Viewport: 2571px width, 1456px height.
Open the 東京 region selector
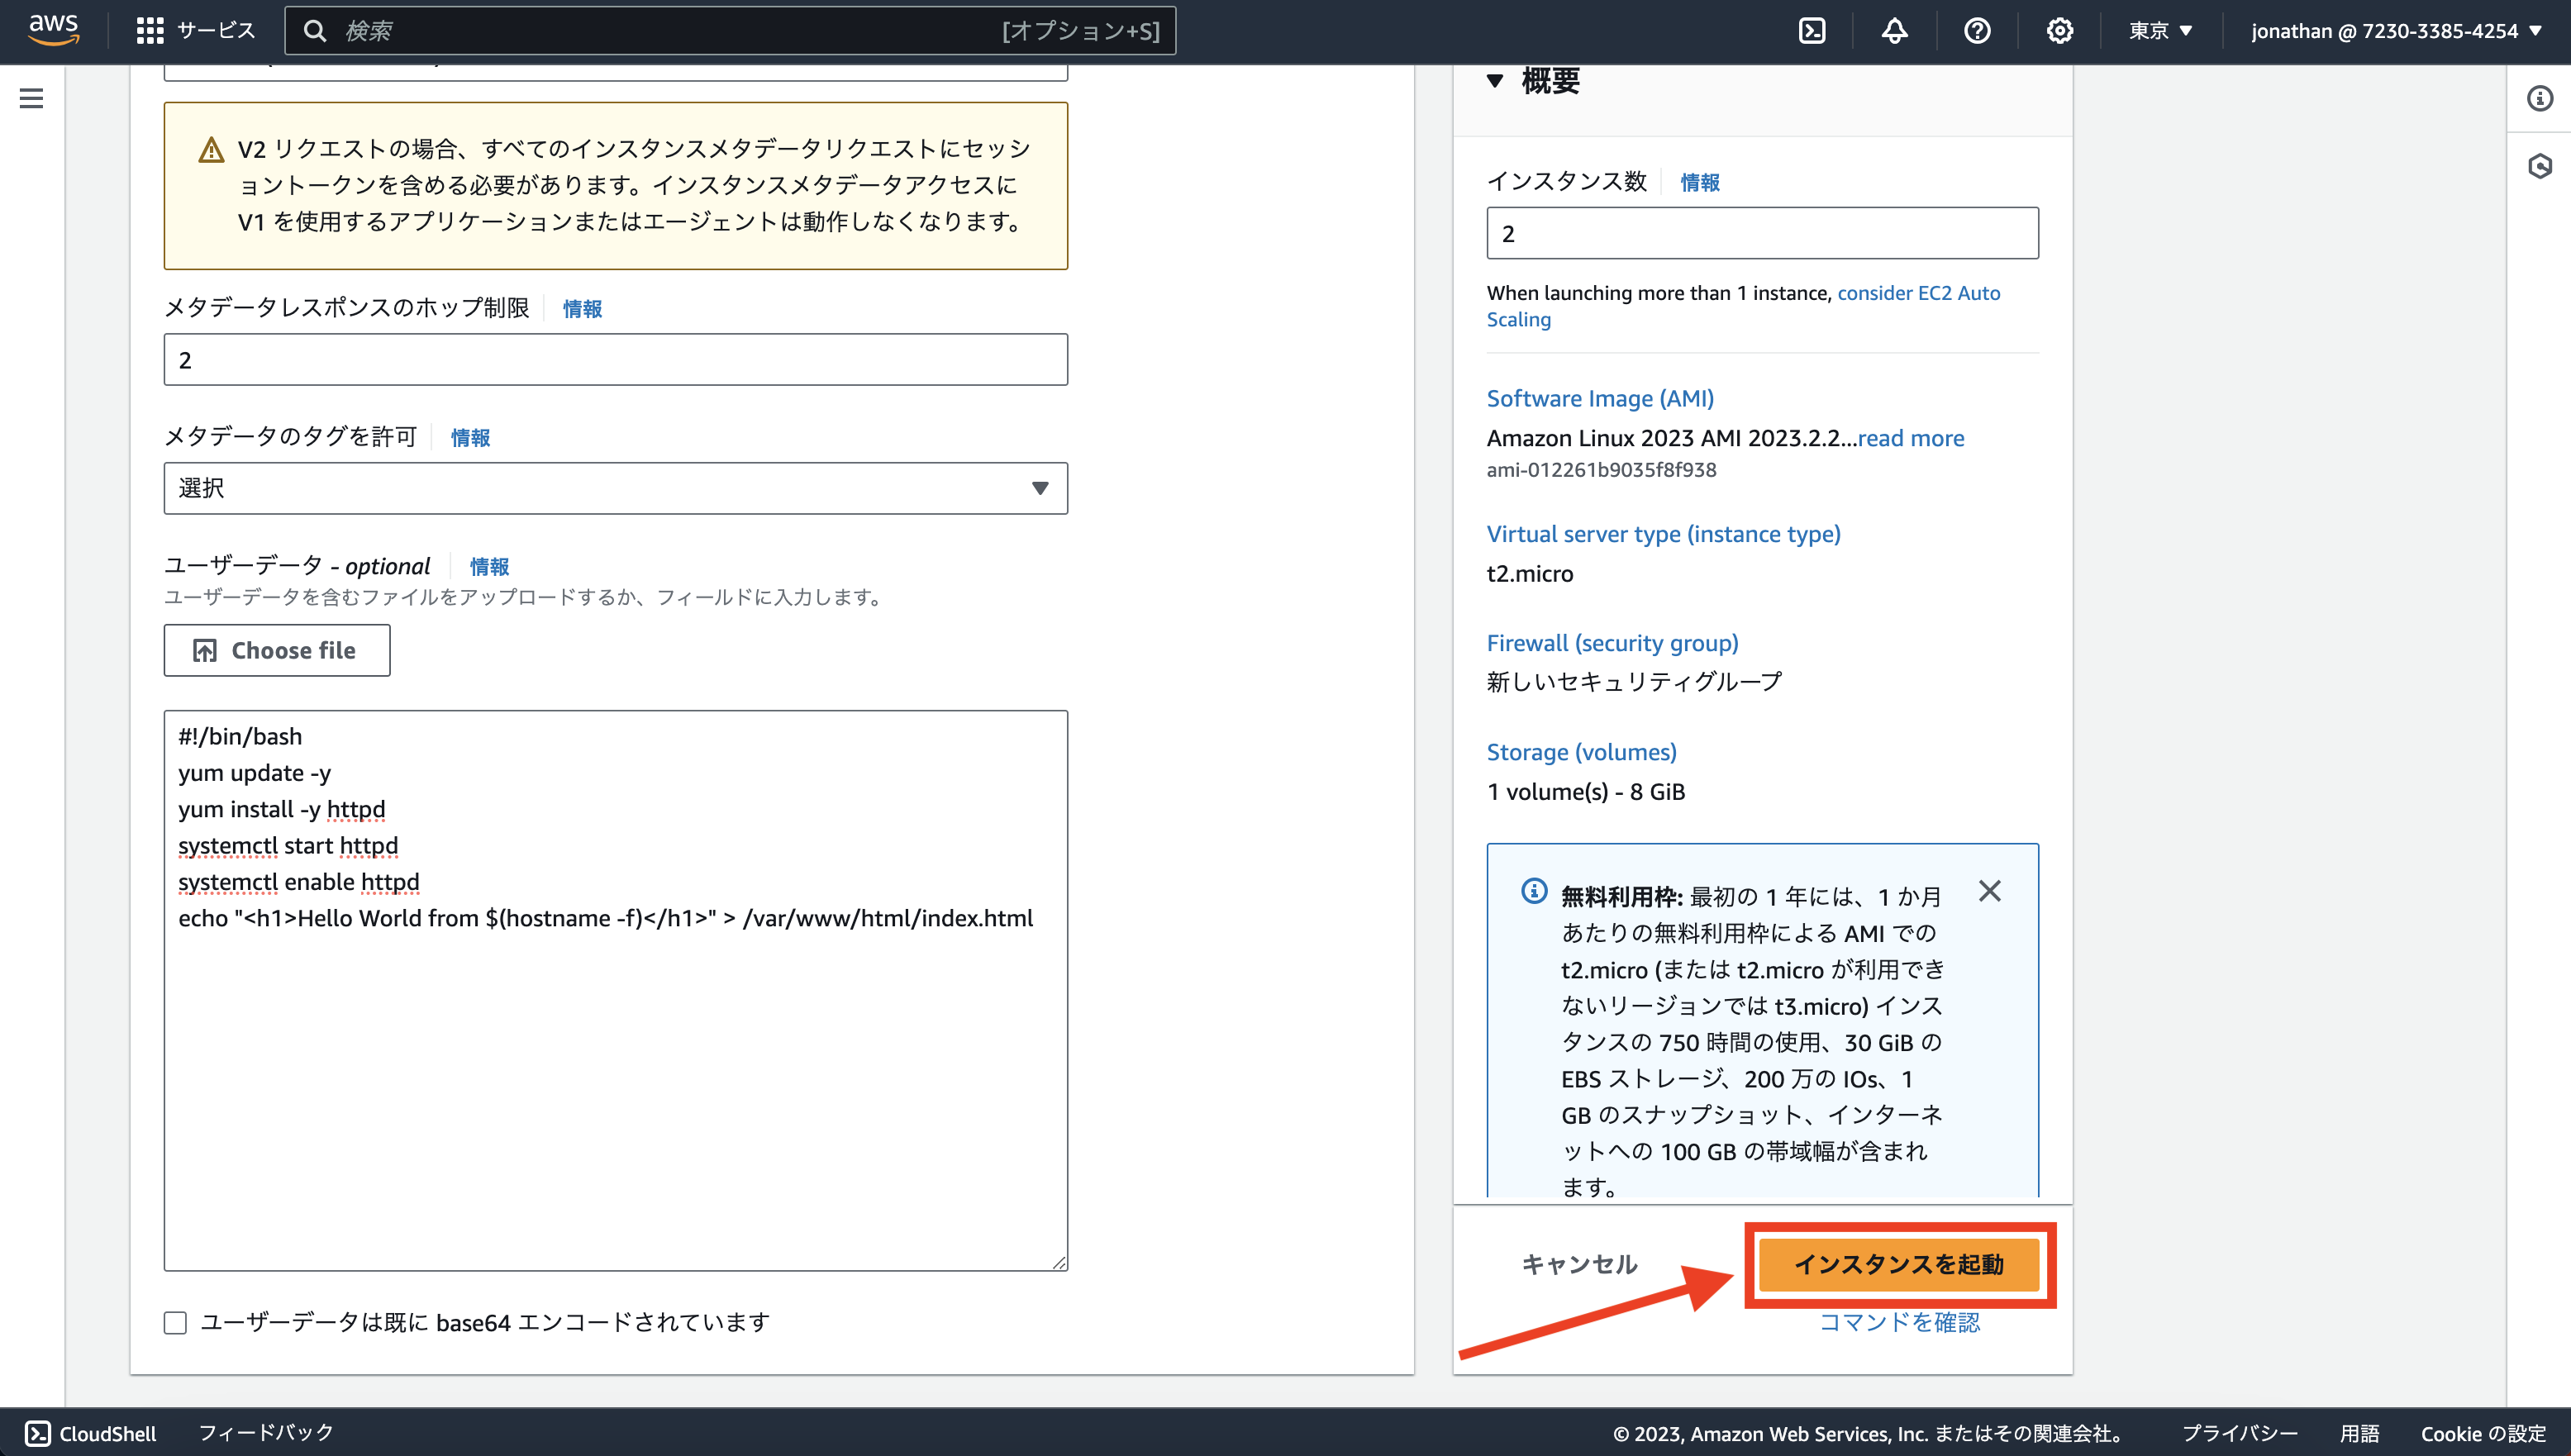[x=2160, y=30]
